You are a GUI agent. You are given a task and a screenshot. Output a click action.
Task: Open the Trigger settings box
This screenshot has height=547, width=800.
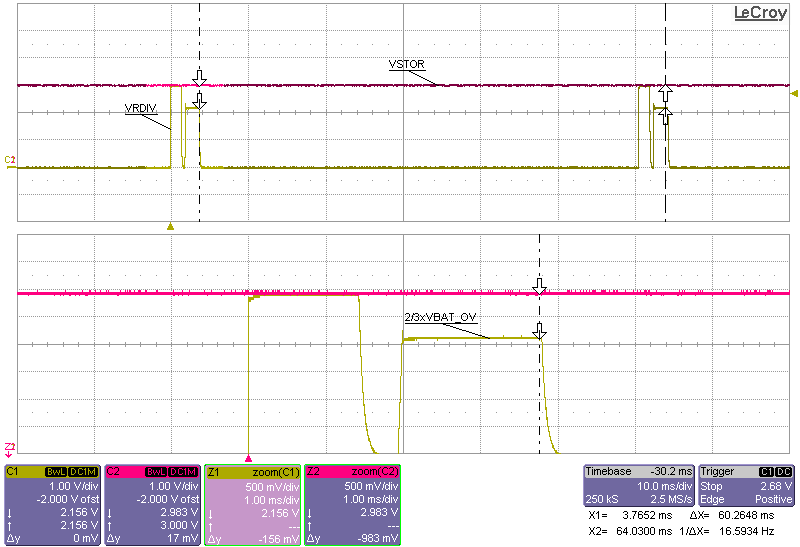pyautogui.click(x=746, y=486)
